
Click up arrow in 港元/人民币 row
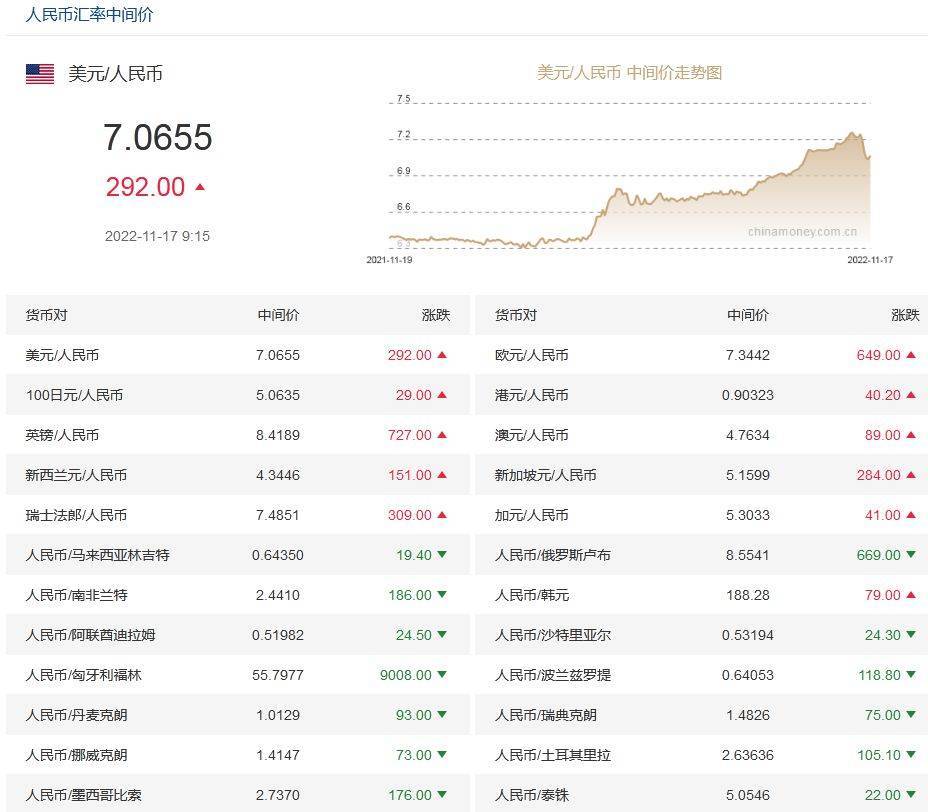pyautogui.click(x=911, y=395)
